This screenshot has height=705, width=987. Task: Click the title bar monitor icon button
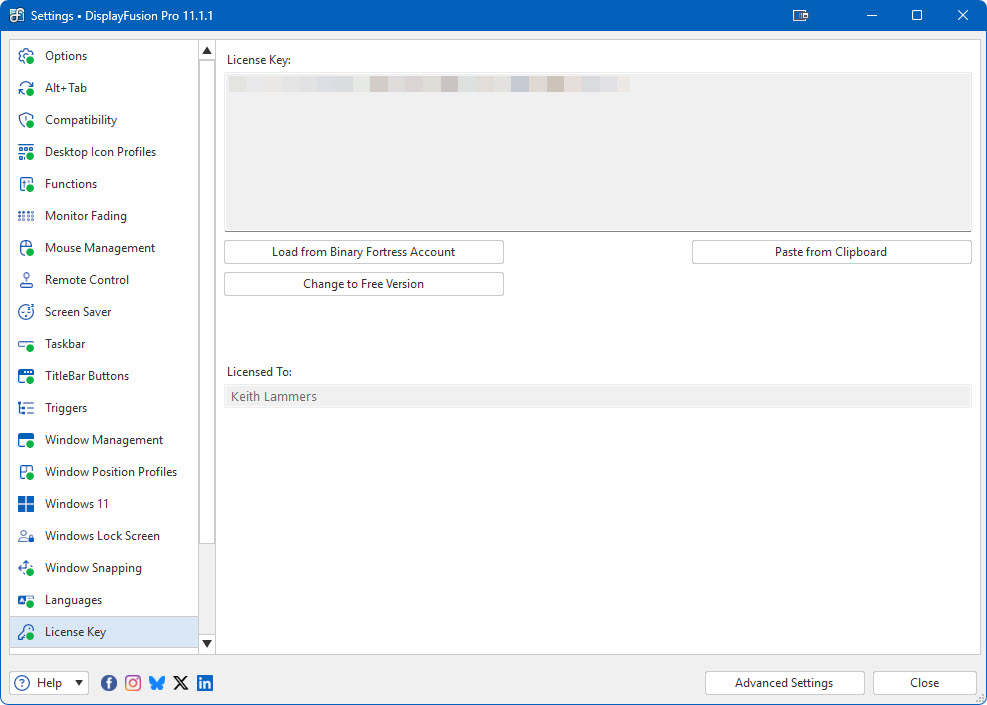point(800,16)
